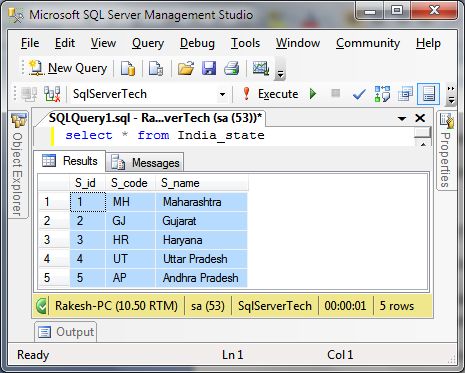Click the Analysis Services query icon
The width and height of the screenshot is (465, 373).
(156, 68)
